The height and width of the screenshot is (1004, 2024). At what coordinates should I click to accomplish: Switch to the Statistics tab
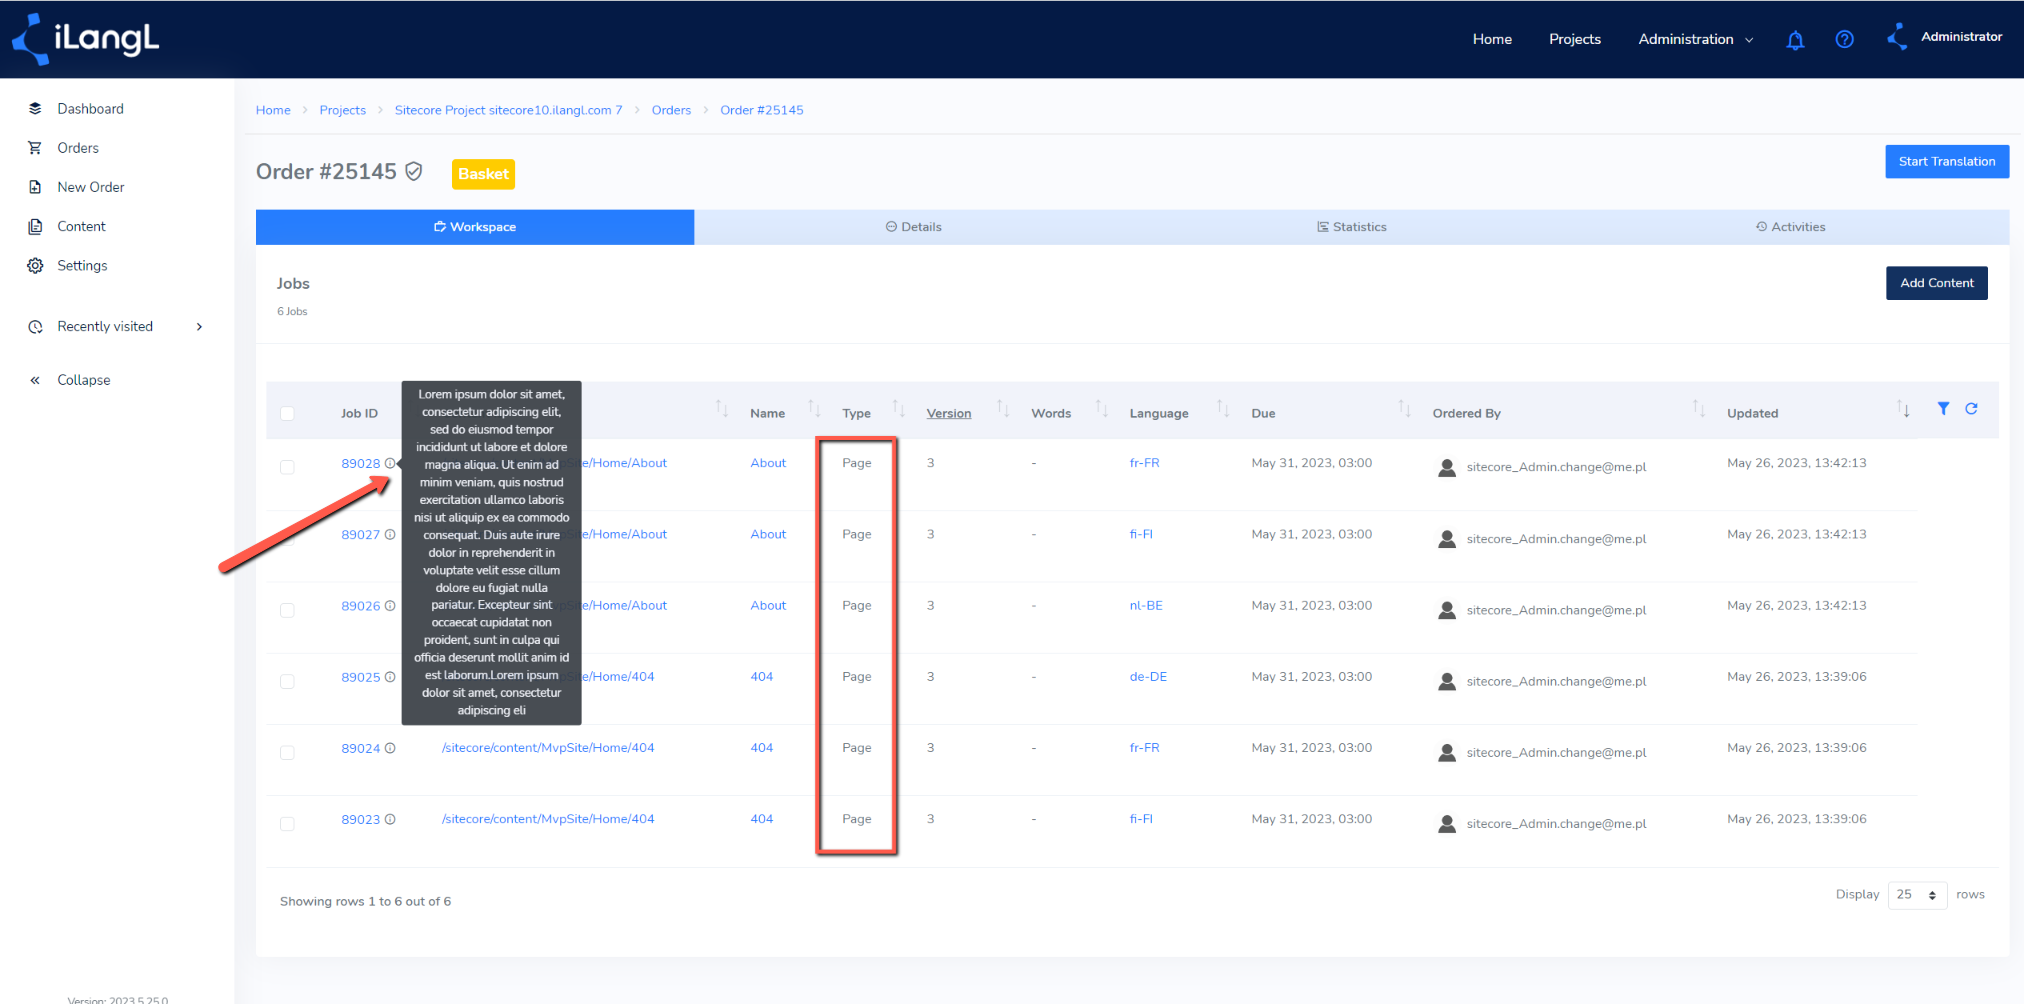(x=1351, y=227)
